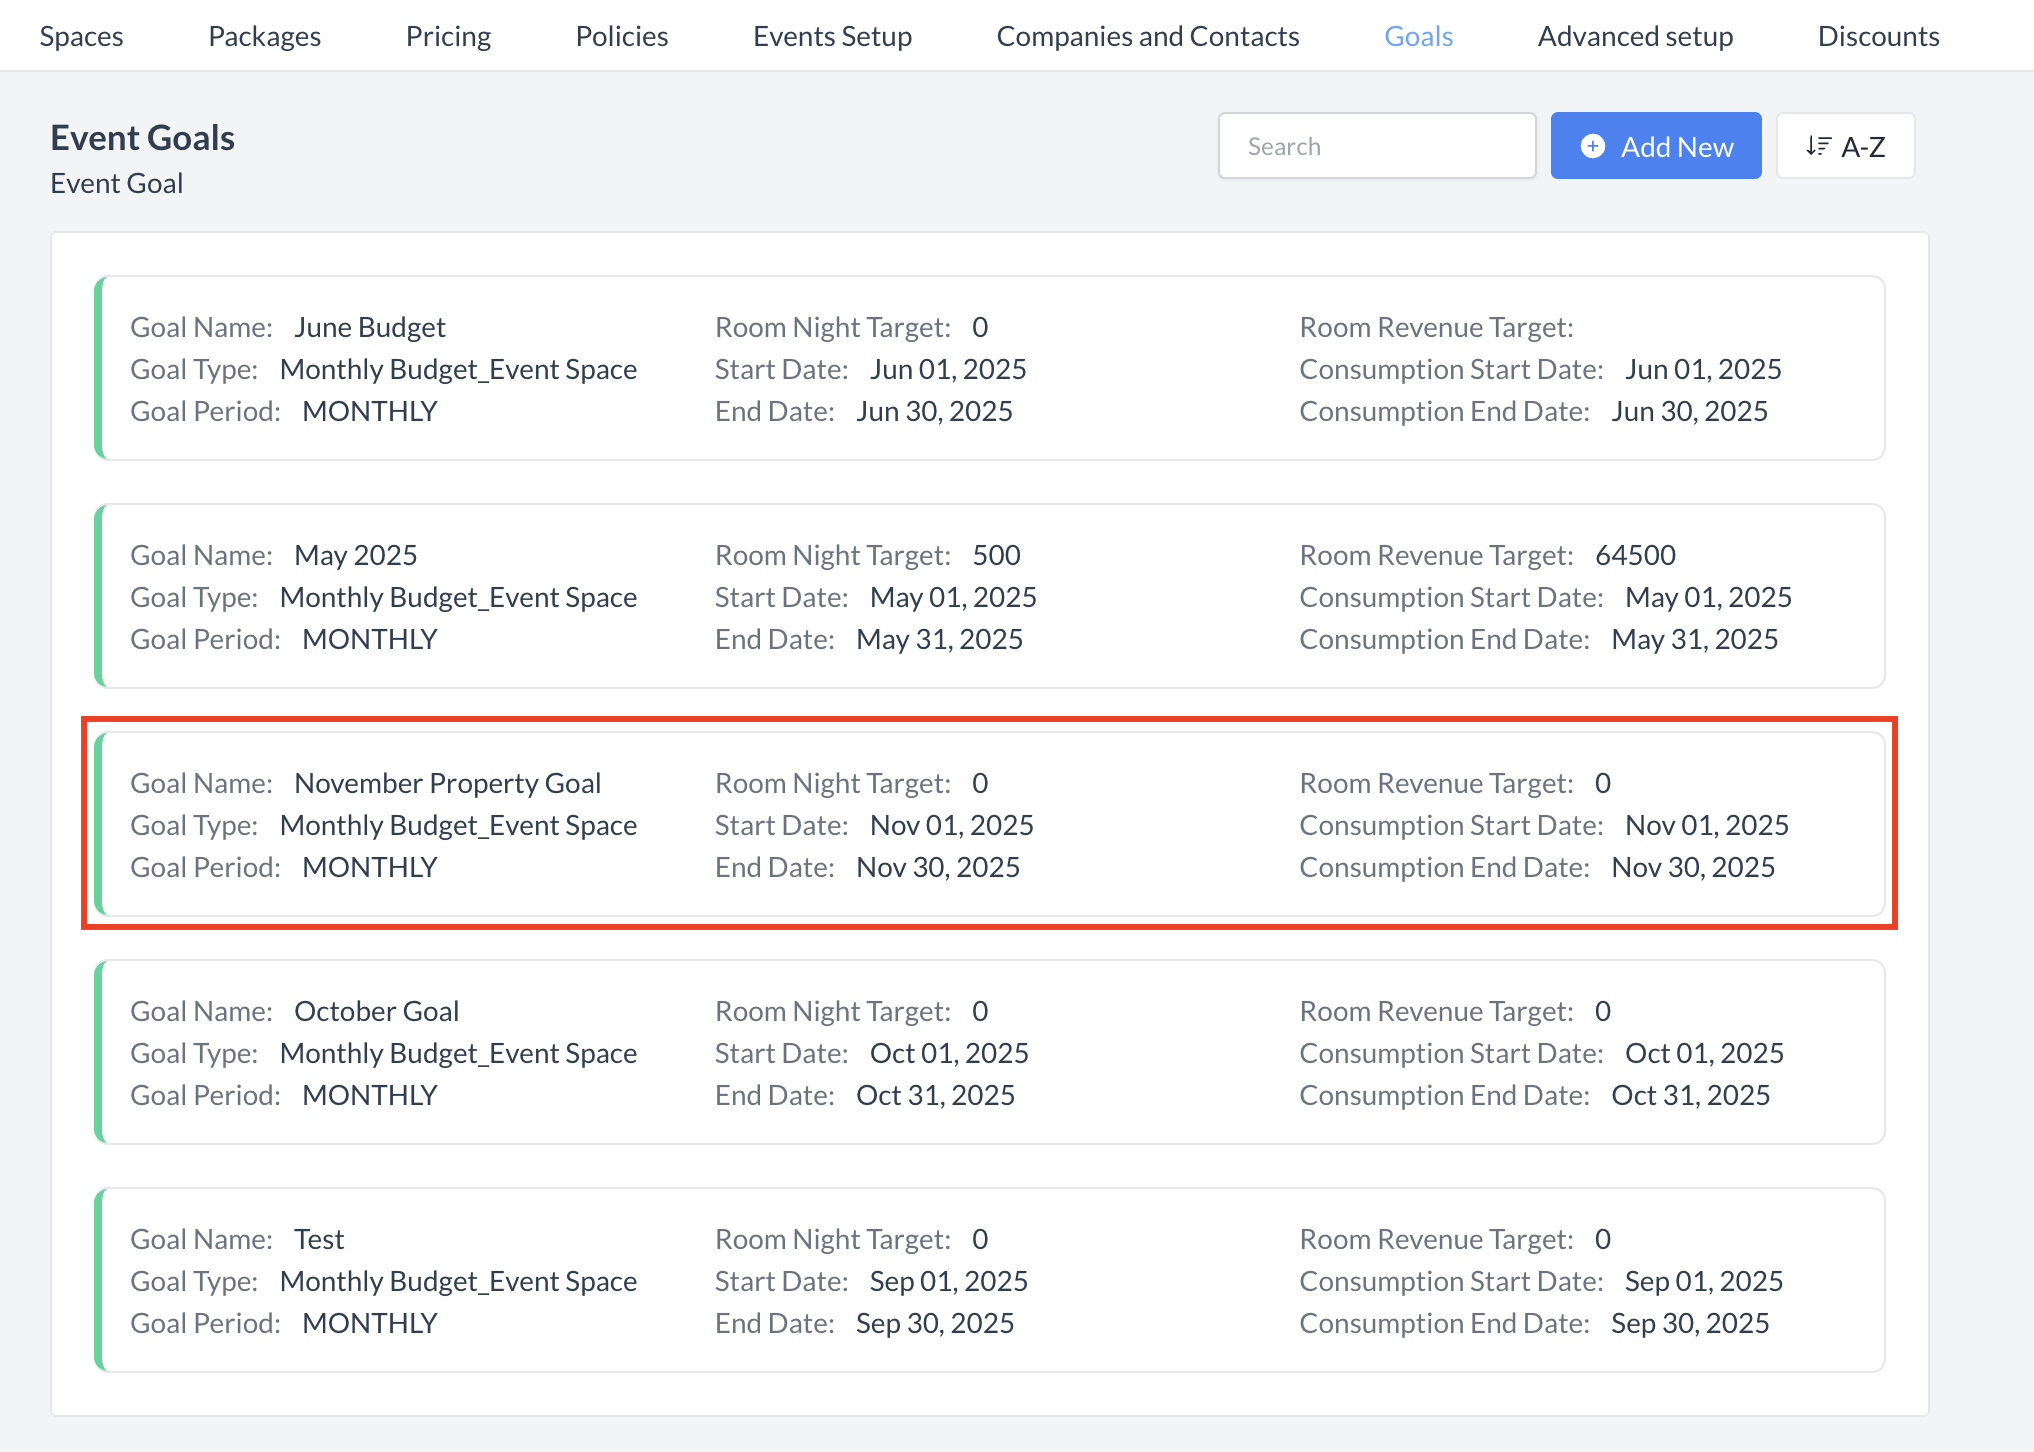Viewport: 2034px width, 1452px height.
Task: Select the October Goal card
Action: point(990,1052)
